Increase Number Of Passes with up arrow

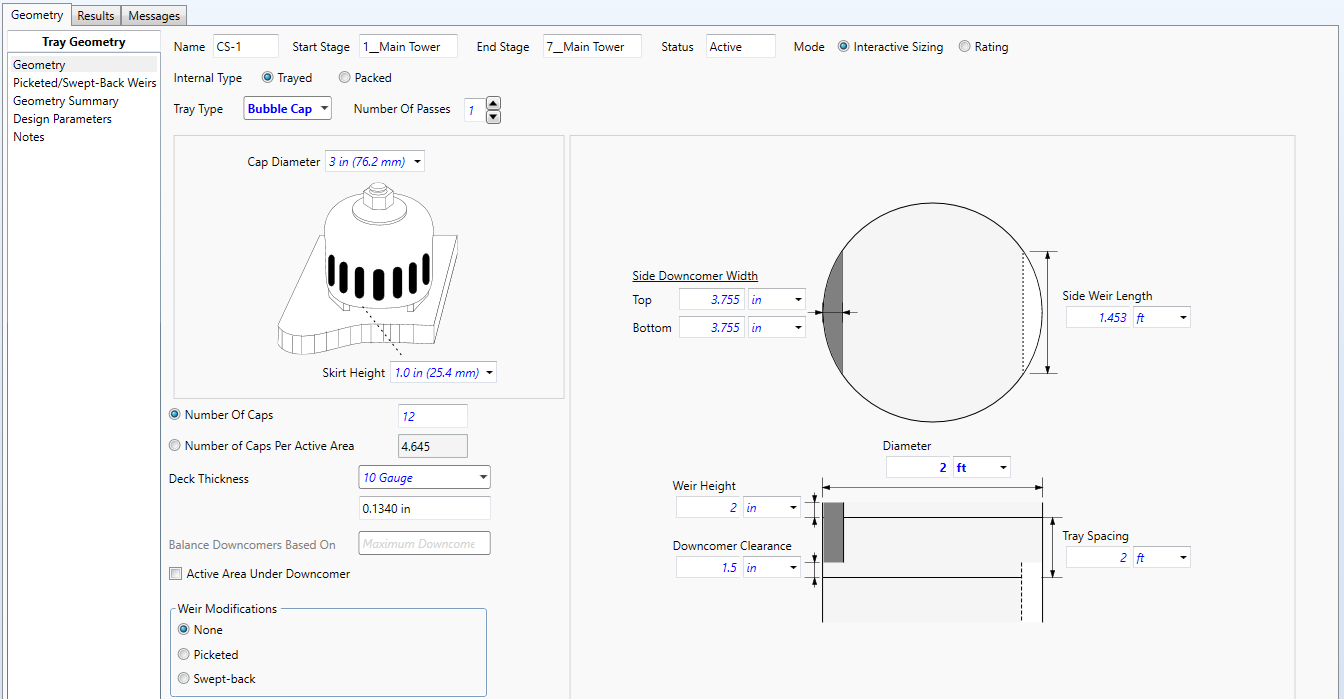[x=493, y=103]
